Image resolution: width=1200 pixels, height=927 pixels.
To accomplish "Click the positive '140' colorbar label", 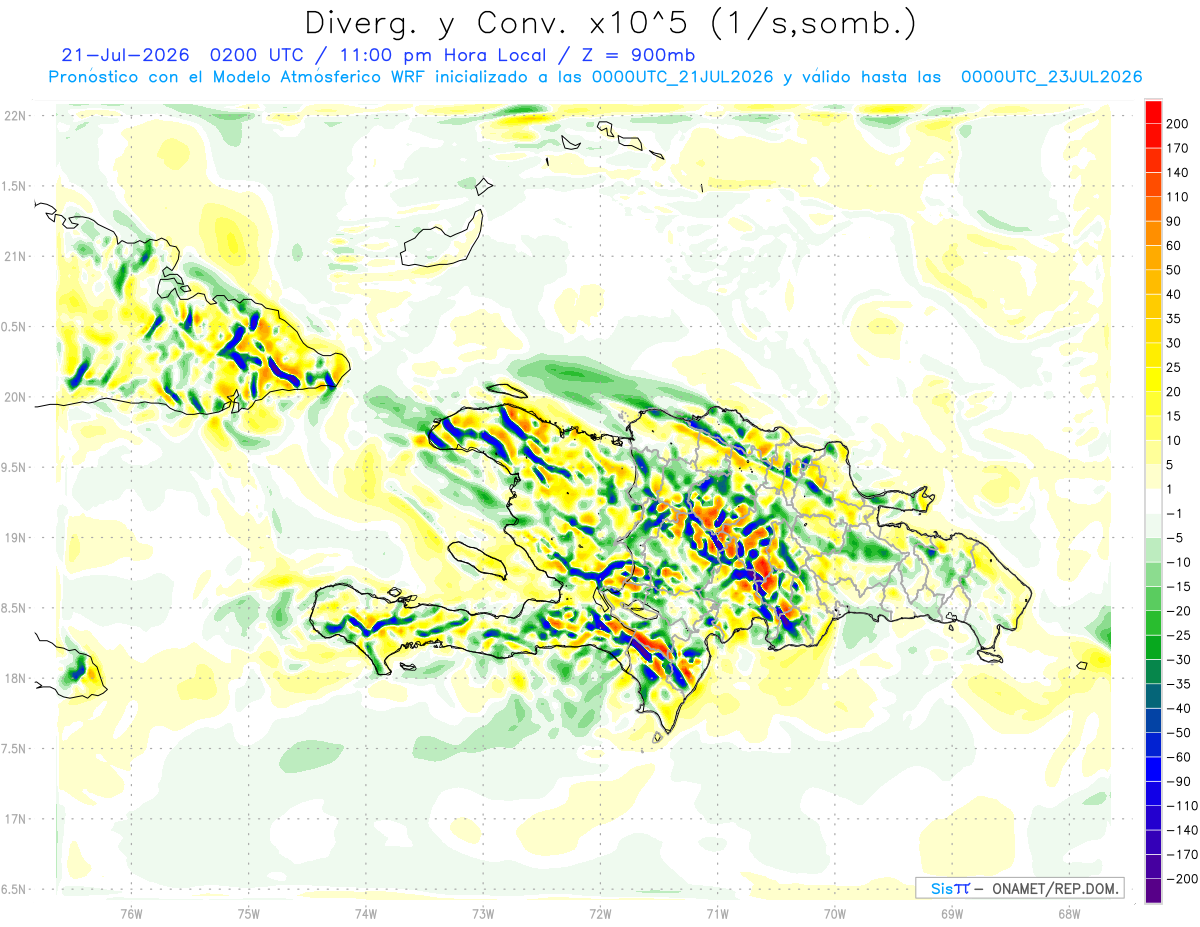I will (1179, 172).
